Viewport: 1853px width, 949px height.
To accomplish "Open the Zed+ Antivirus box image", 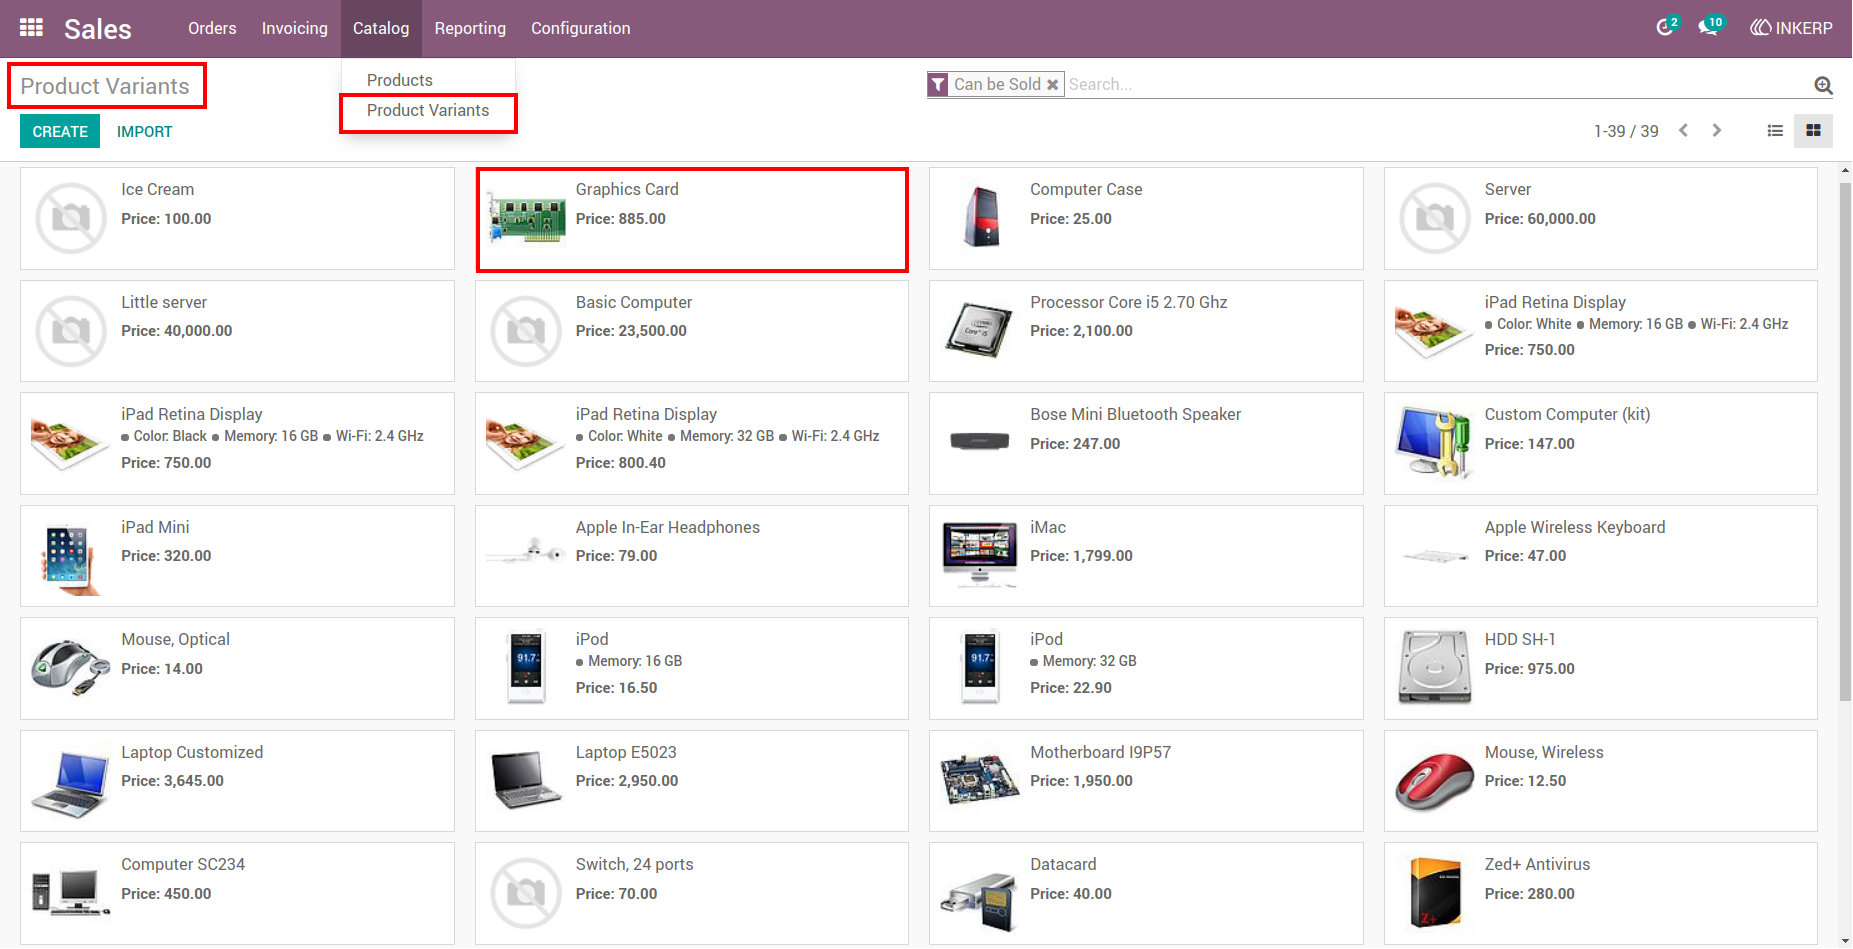I will (x=1435, y=893).
